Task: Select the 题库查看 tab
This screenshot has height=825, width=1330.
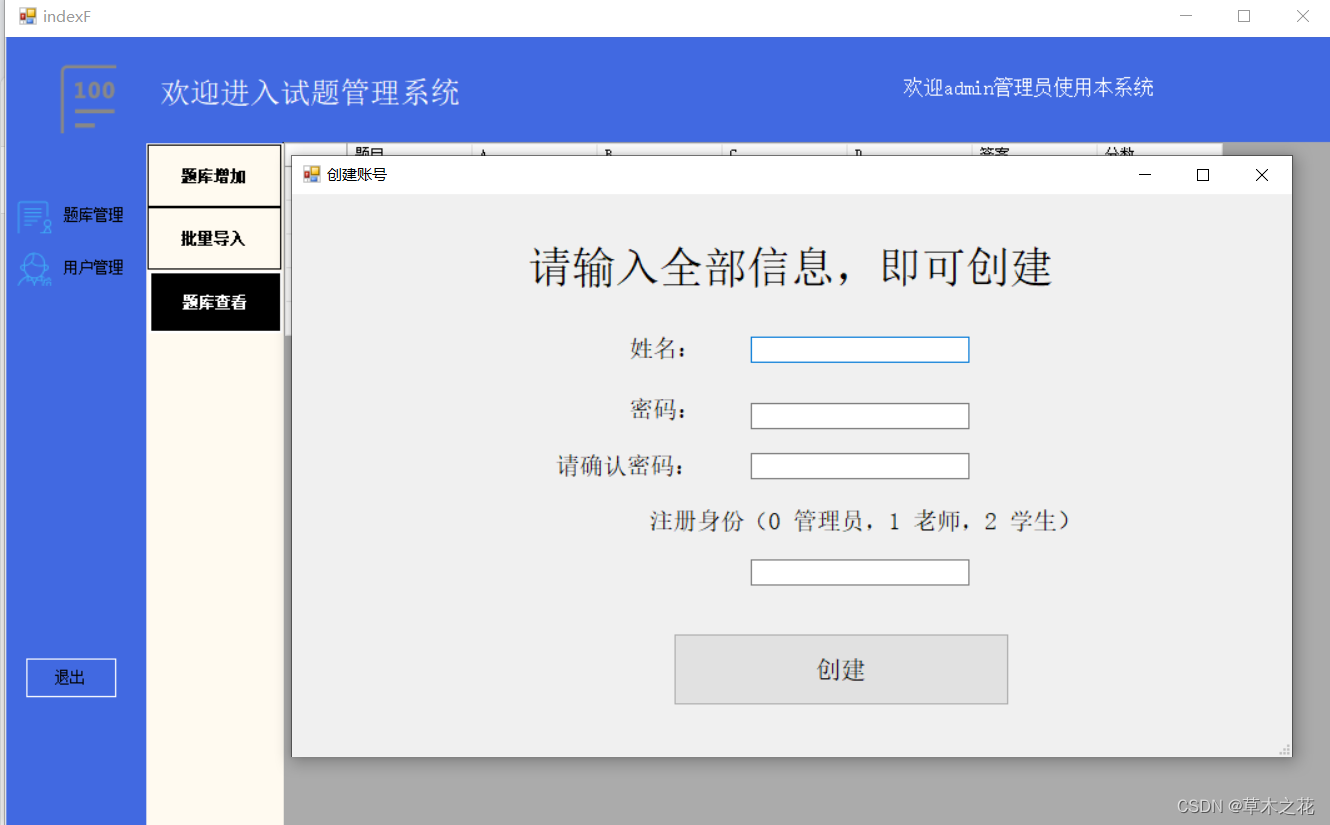Action: click(x=214, y=302)
